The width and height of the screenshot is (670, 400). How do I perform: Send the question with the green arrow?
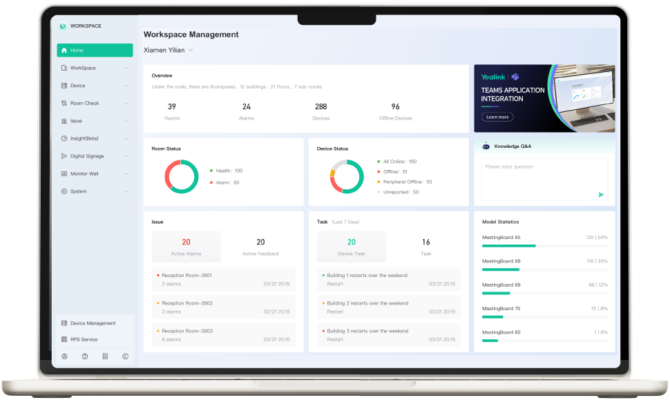(601, 194)
